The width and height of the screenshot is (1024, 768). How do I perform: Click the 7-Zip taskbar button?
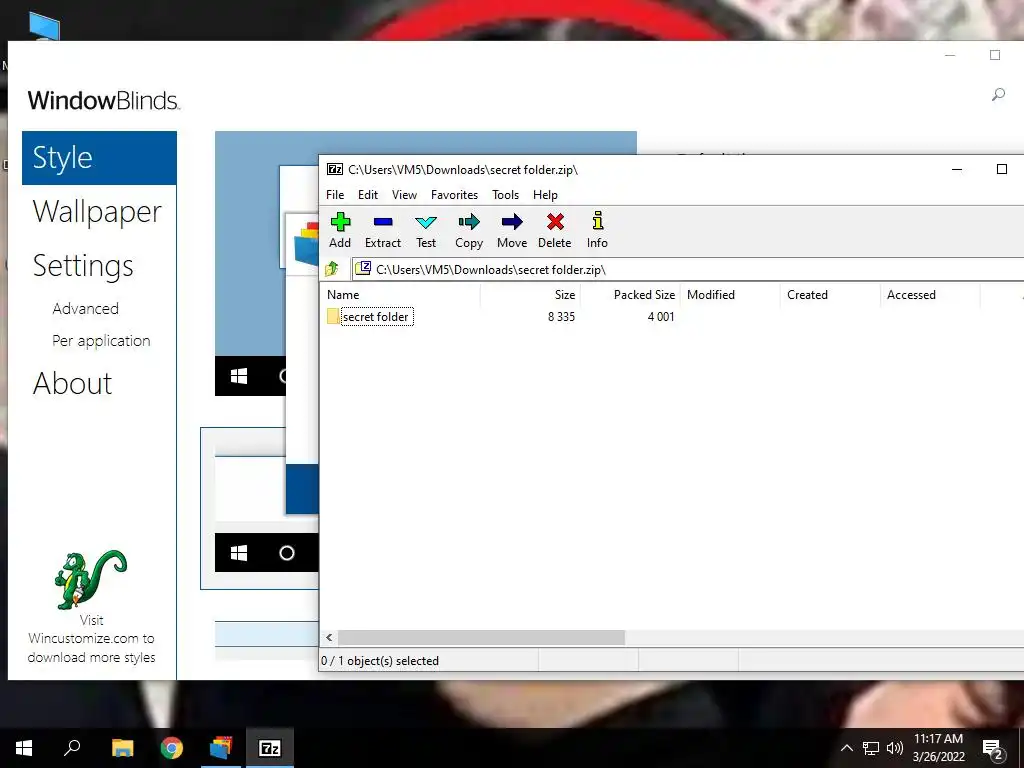(x=270, y=748)
